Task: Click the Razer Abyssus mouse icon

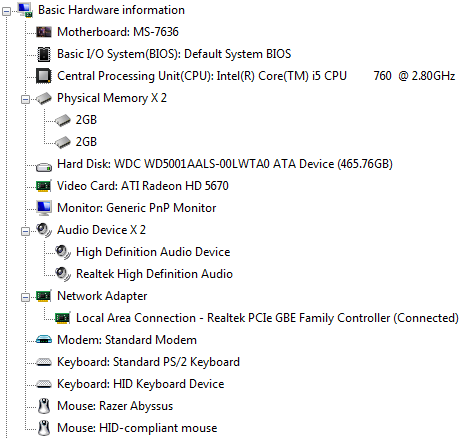Action: click(x=44, y=406)
